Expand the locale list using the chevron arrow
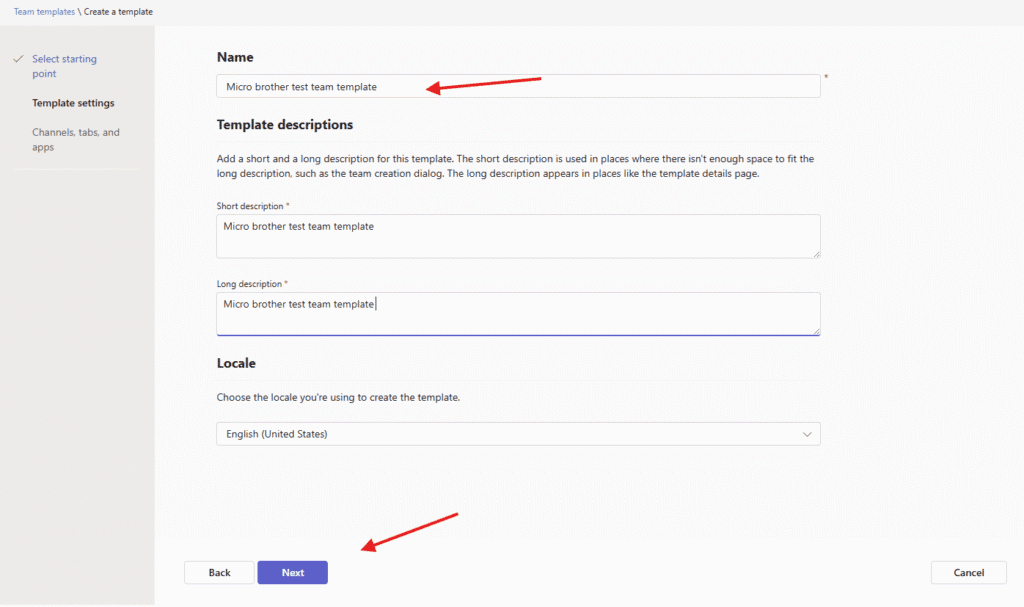The image size is (1024, 607). pyautogui.click(x=807, y=434)
